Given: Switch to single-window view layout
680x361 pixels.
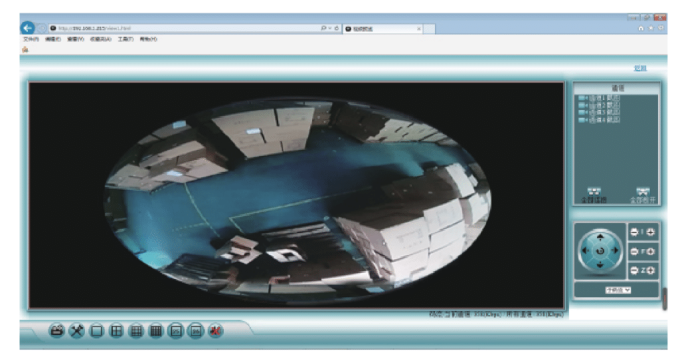Looking at the screenshot, I should (x=96, y=331).
